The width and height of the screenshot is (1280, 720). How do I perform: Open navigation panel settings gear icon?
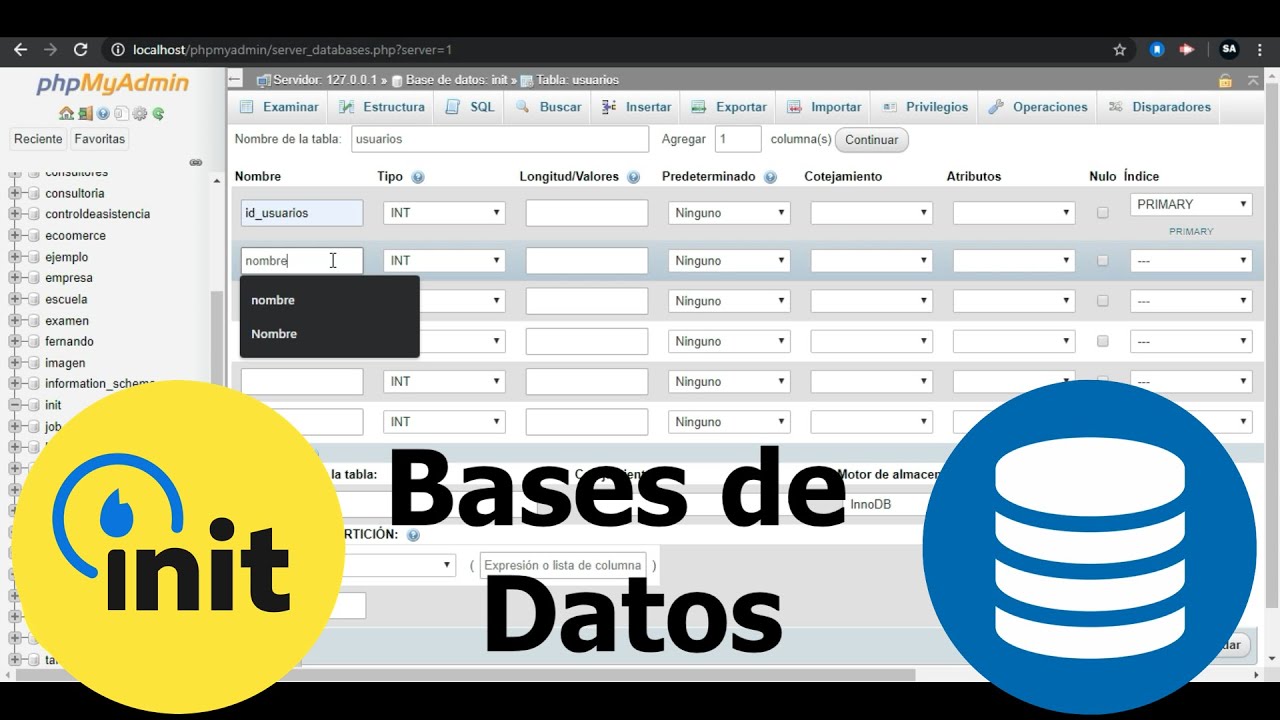[140, 114]
